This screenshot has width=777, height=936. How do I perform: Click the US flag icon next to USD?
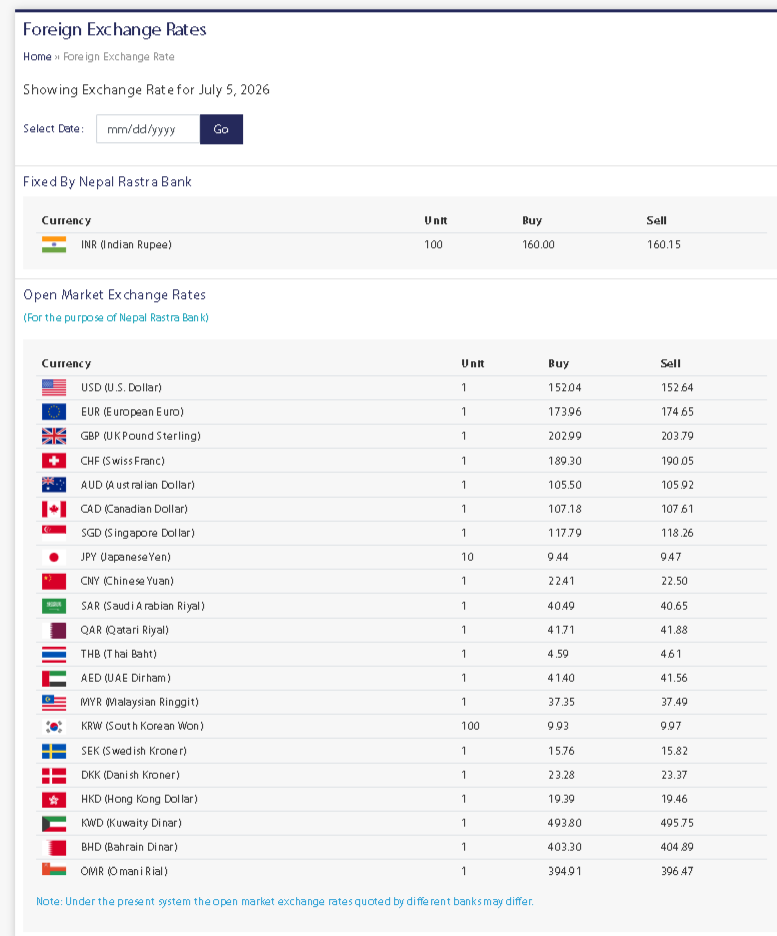[x=54, y=387]
